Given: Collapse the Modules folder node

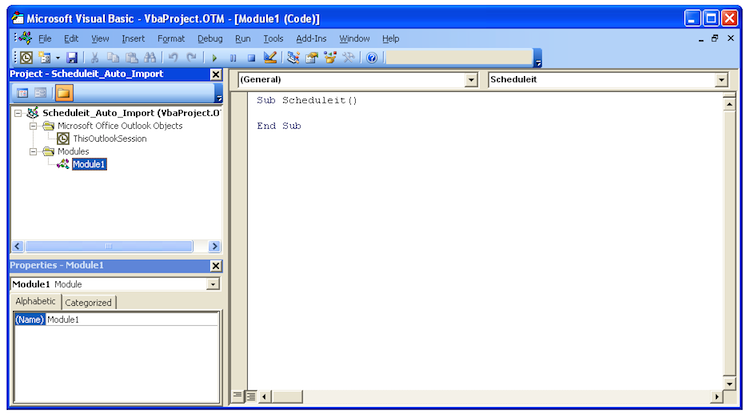Looking at the screenshot, I should (x=33, y=152).
